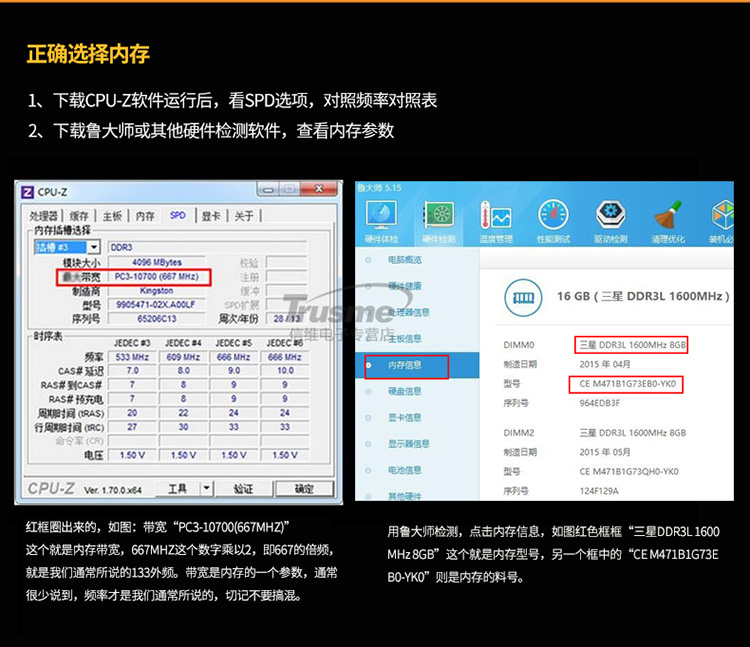The image size is (750, 647).
Task: Open 温度管理 thermometer icon
Action: point(496,215)
